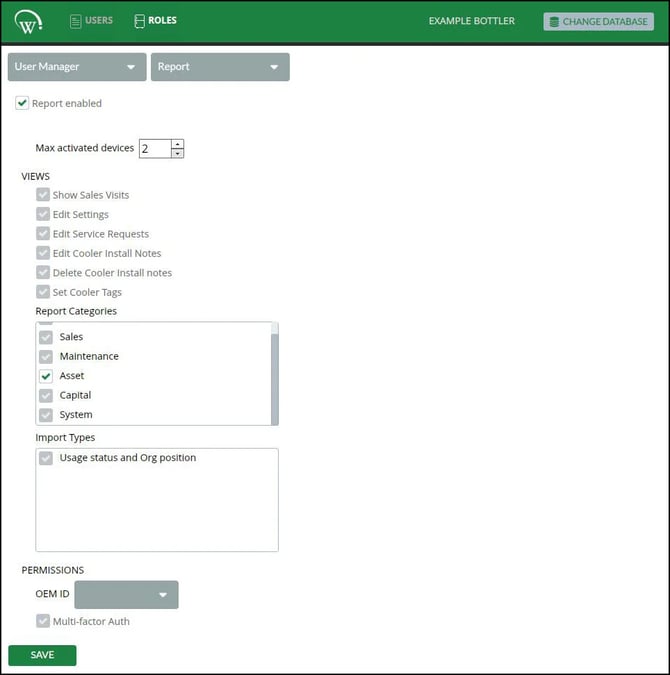
Task: Click the PERMISSIONS section heading
Action: click(x=53, y=570)
